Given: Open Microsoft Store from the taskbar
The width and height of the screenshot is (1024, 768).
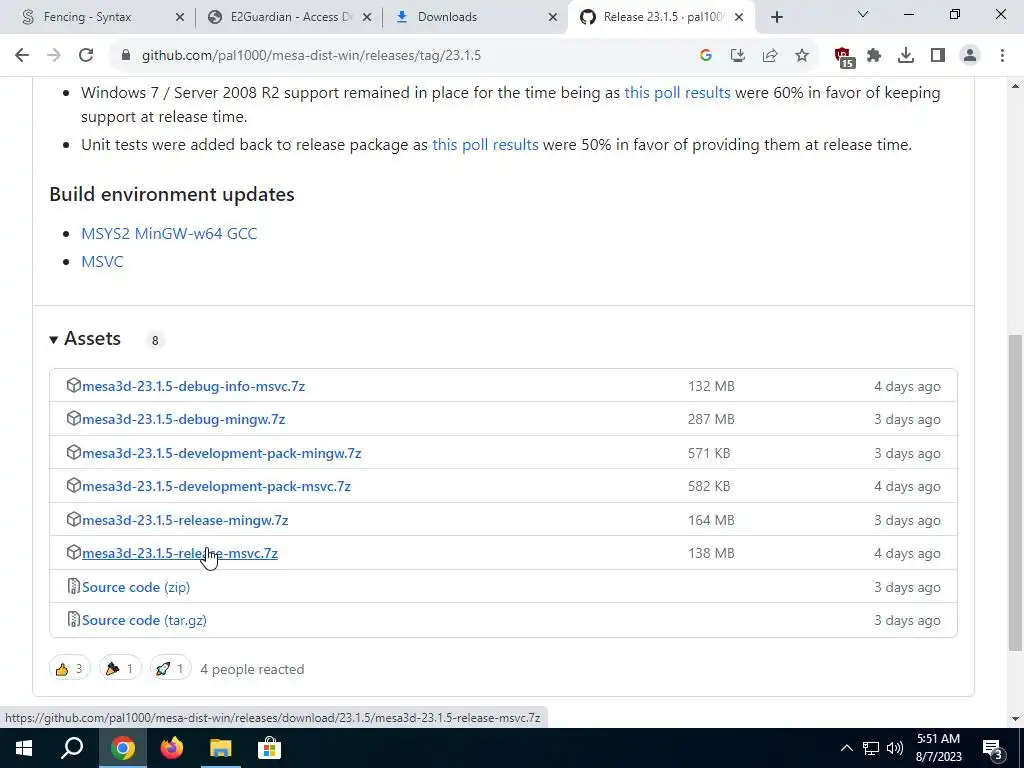Looking at the screenshot, I should pos(269,748).
